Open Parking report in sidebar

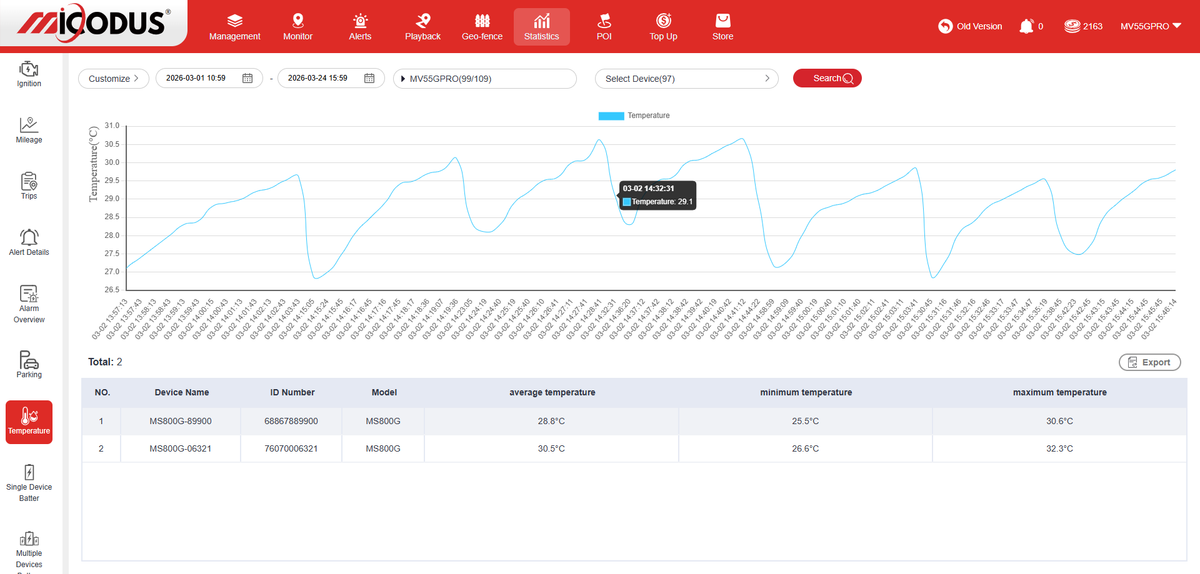pos(29,365)
